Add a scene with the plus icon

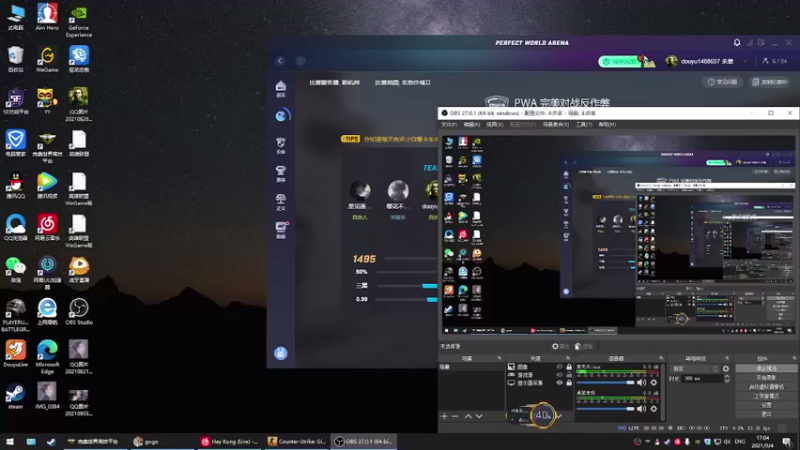444,416
